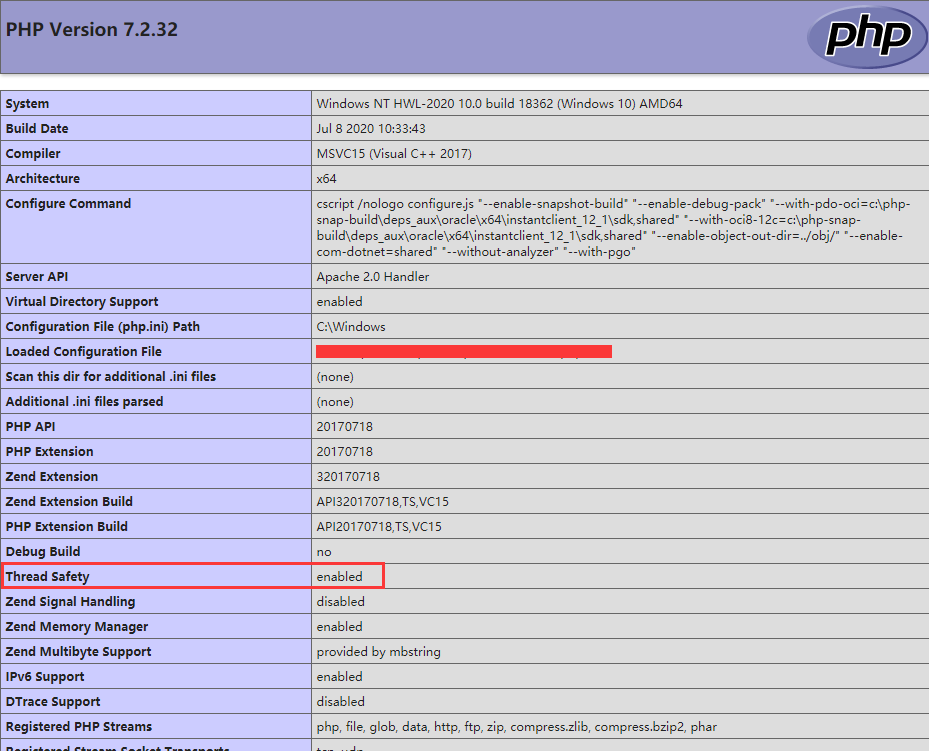Click the registered streams list starting with 'php, file, glob'
929x751 pixels.
(517, 727)
